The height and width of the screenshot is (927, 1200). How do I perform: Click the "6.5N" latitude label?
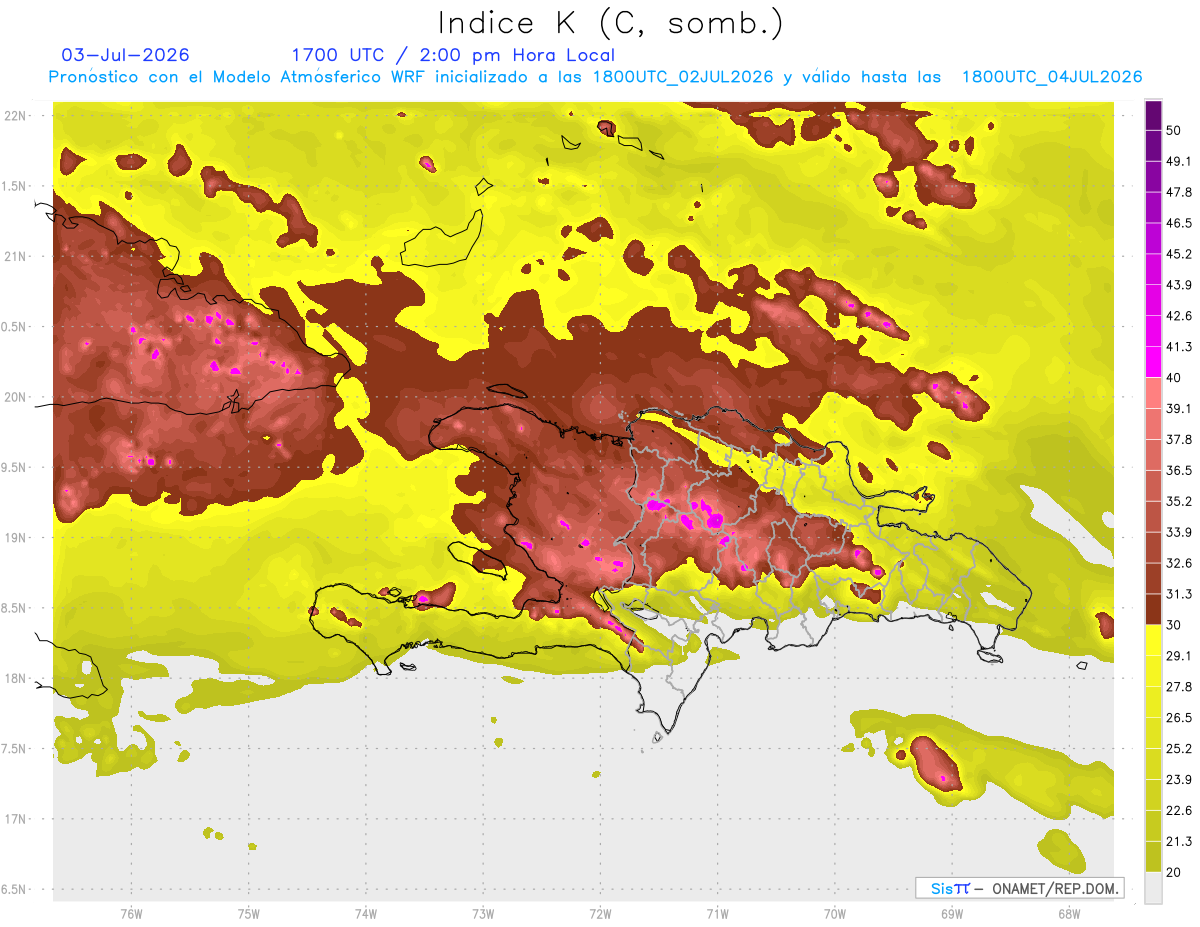tap(15, 890)
